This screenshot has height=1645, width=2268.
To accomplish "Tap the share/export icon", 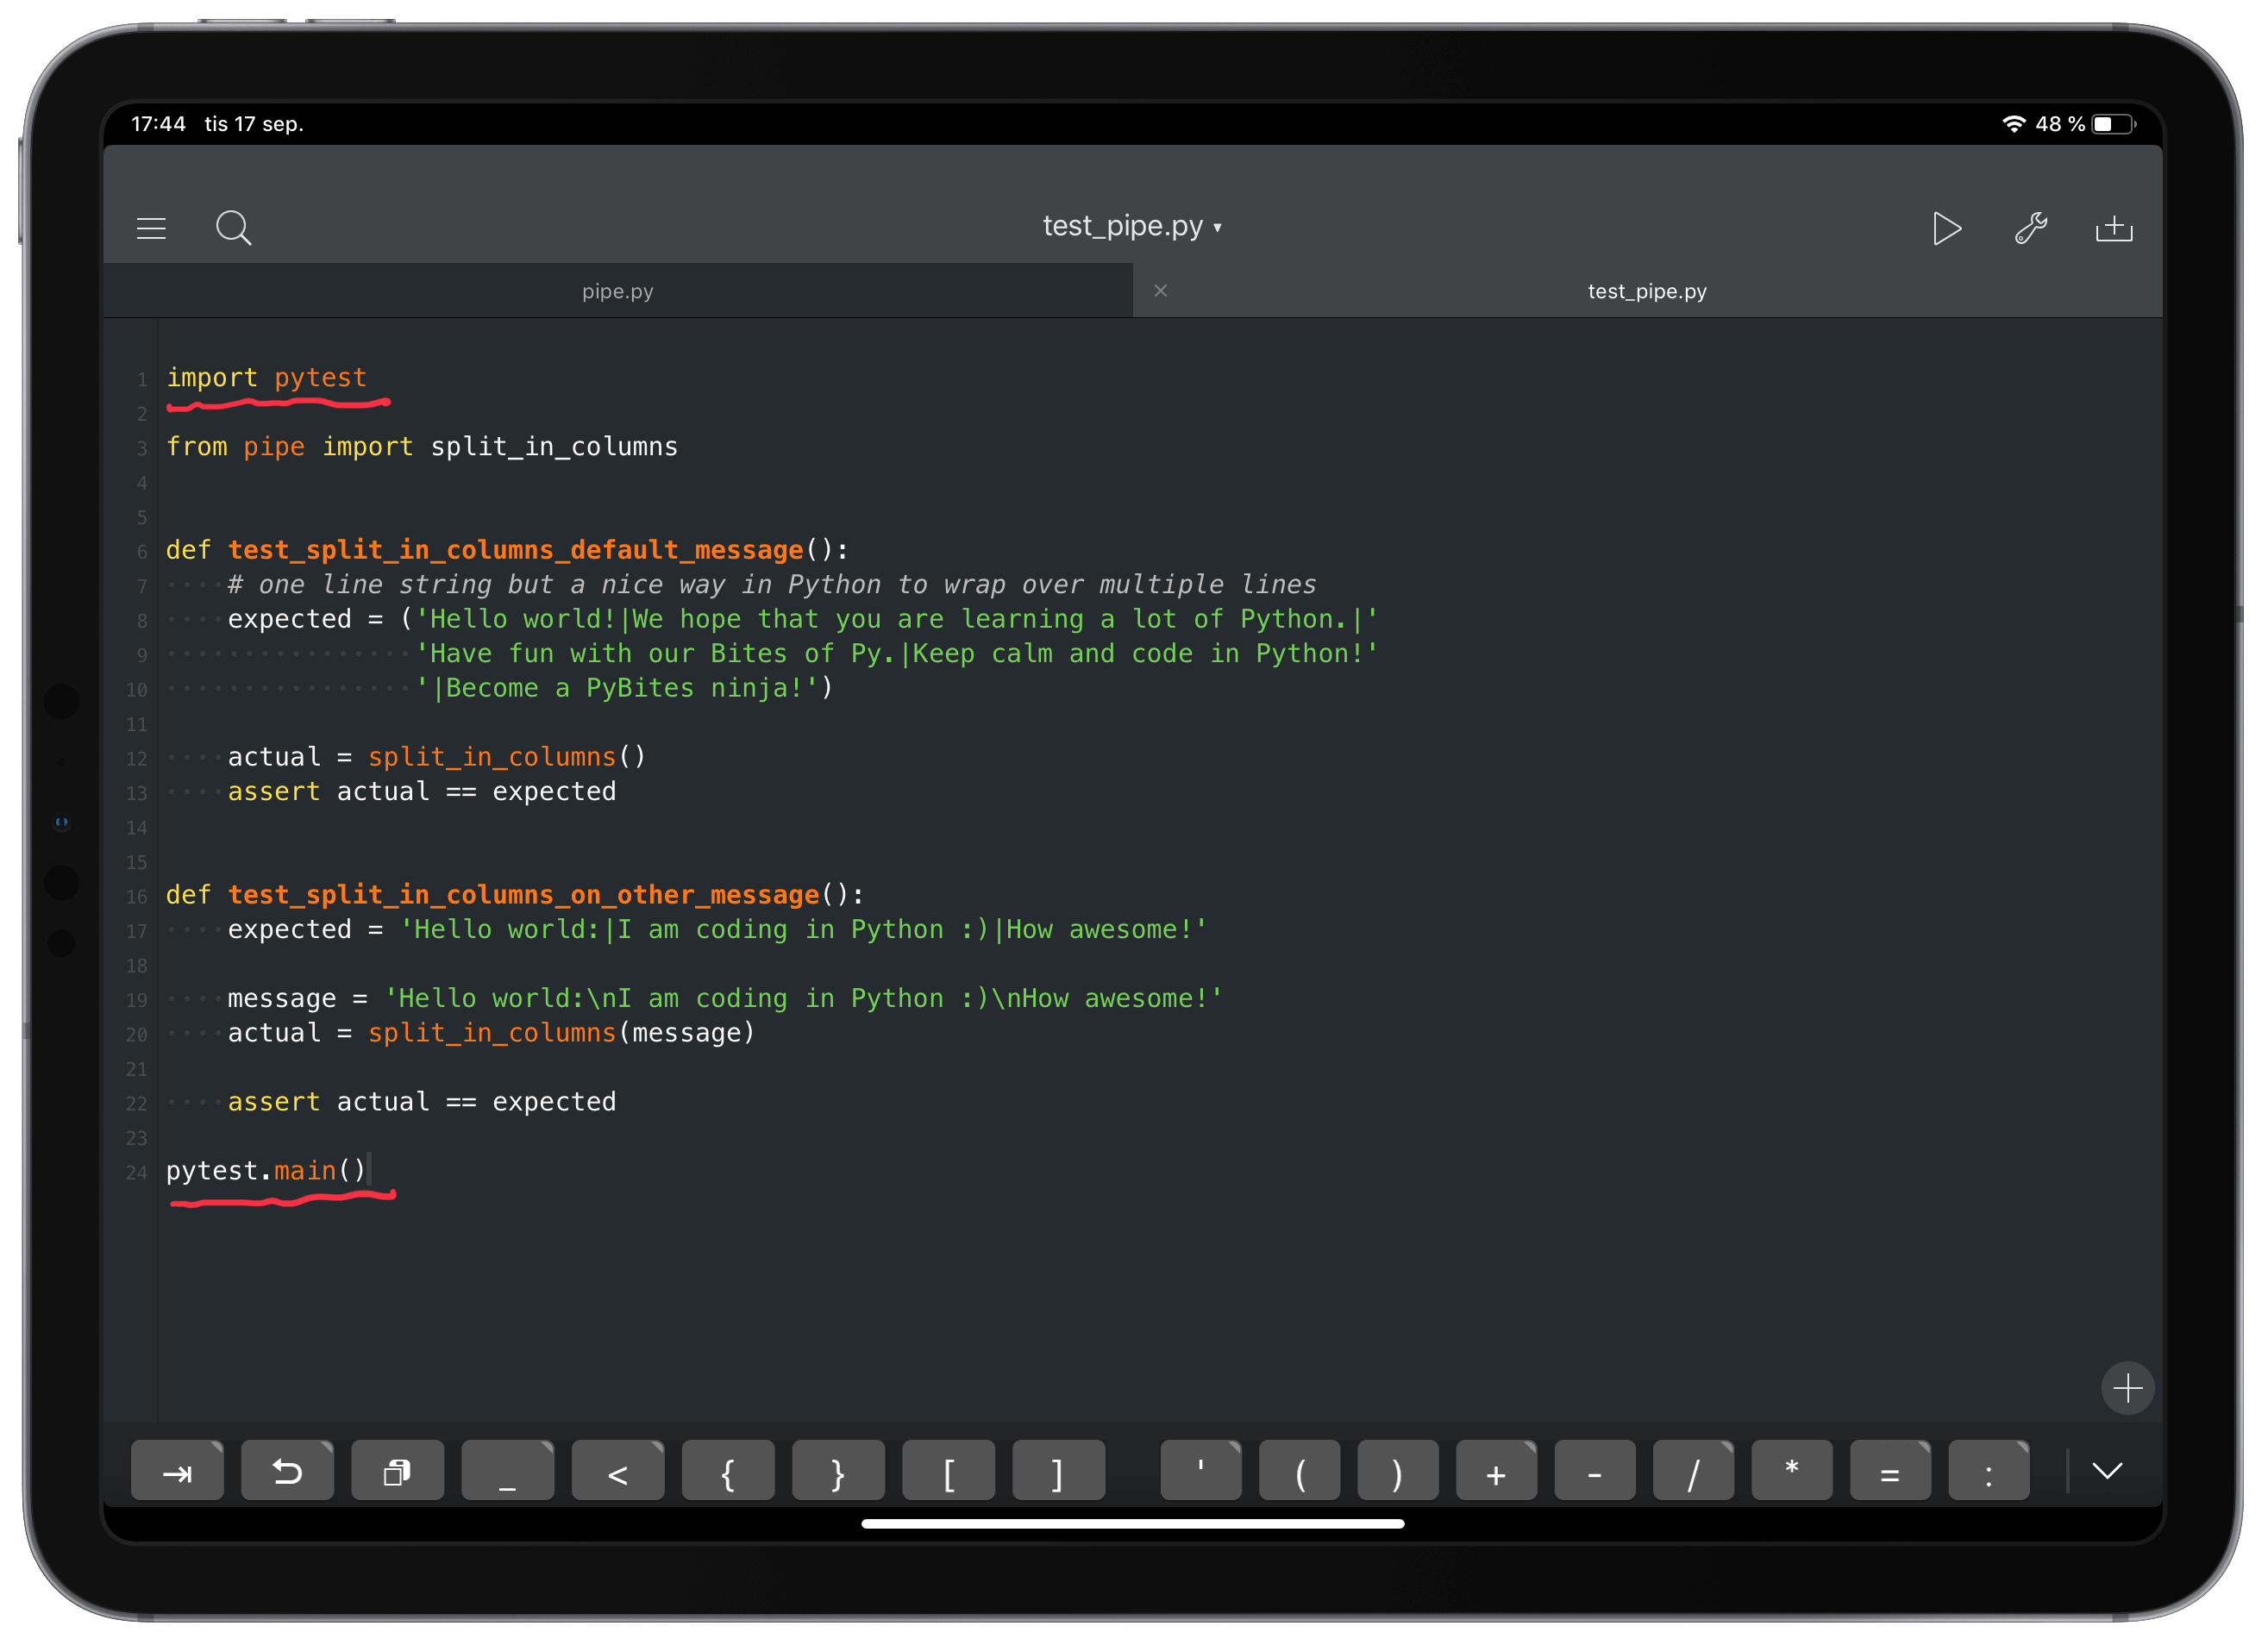I will [x=2114, y=228].
